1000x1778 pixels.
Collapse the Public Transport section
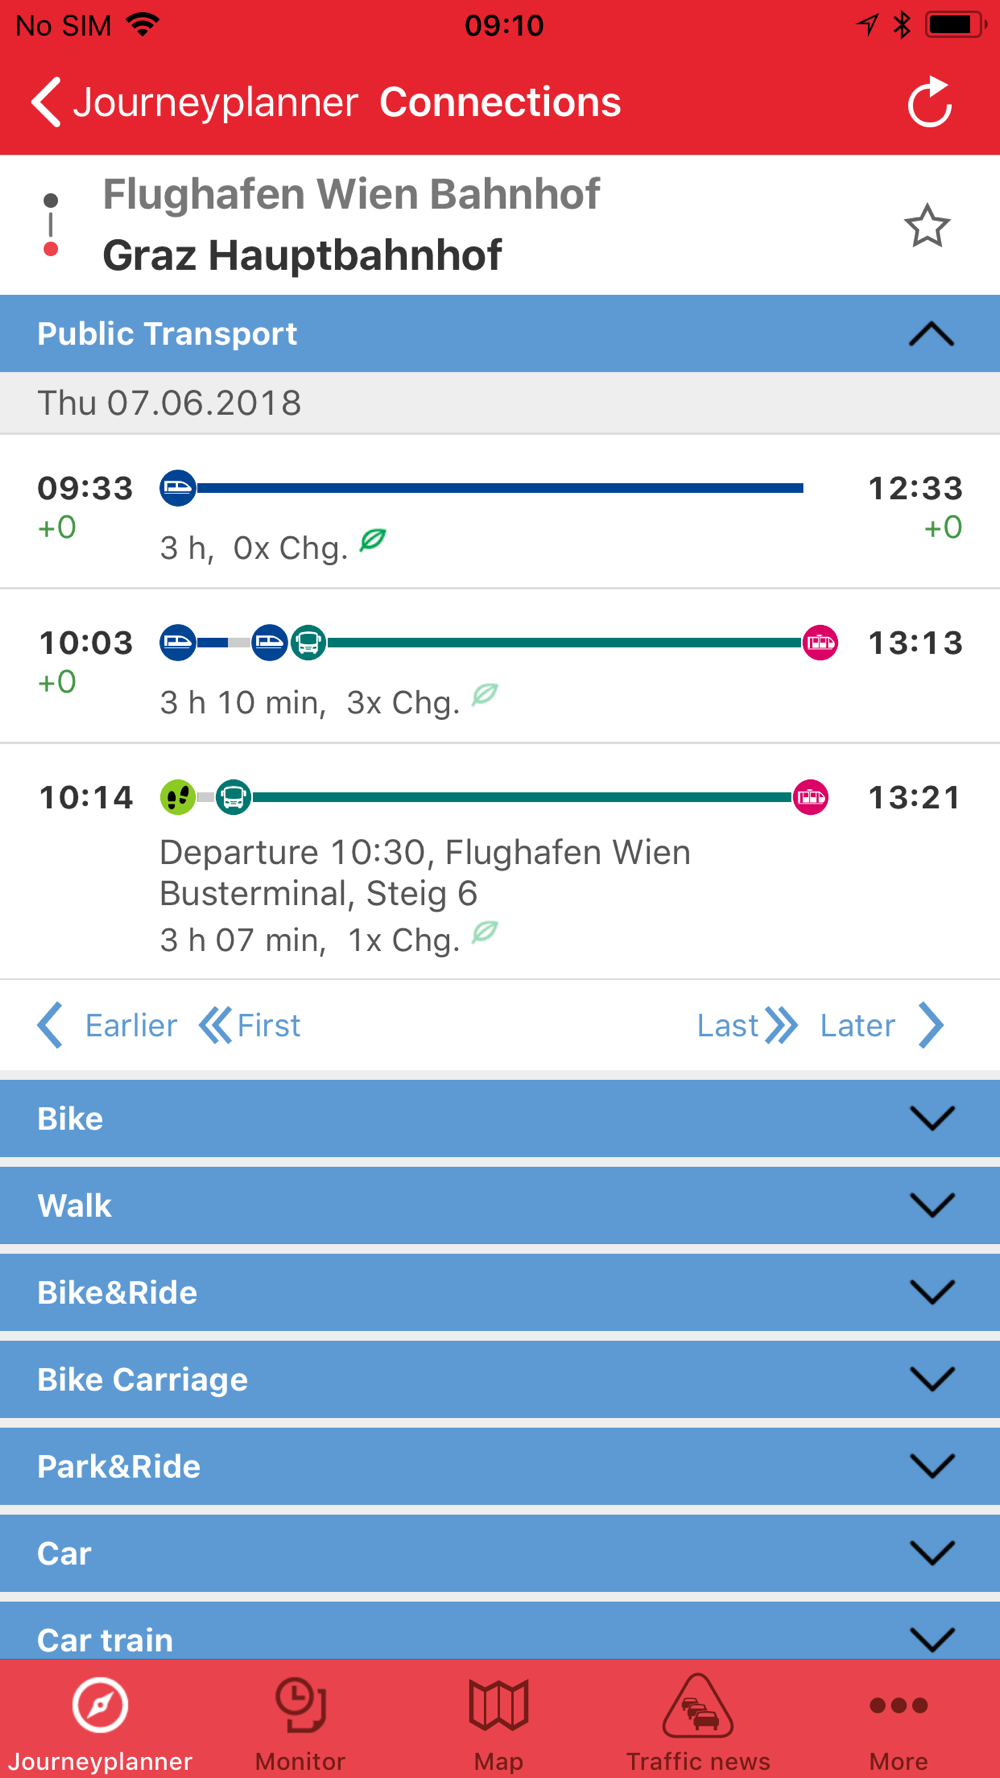coord(930,334)
